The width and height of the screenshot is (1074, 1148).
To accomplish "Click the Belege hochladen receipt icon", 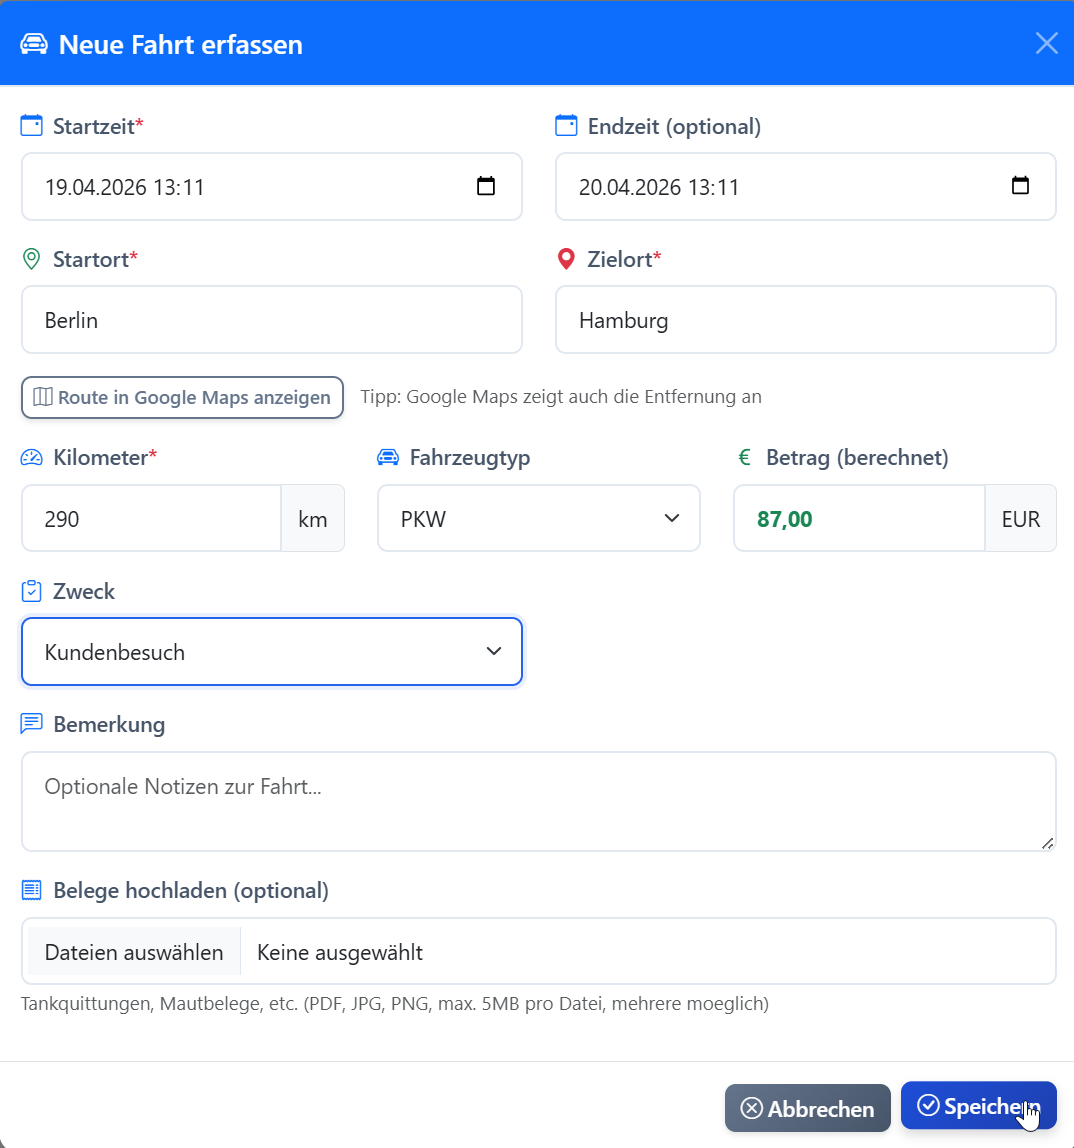I will [32, 890].
